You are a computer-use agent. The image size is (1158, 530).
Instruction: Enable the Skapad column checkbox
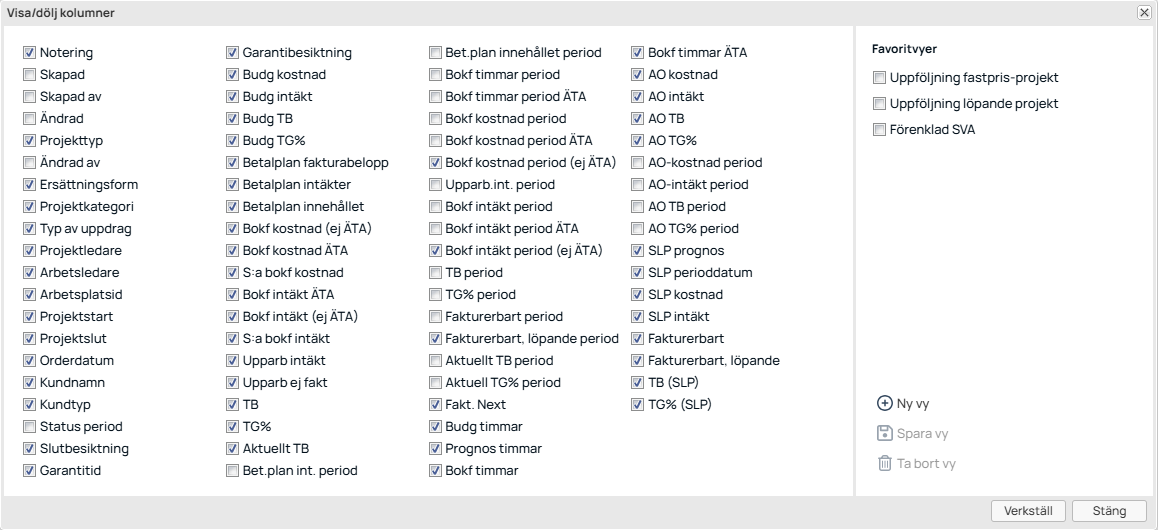click(30, 75)
